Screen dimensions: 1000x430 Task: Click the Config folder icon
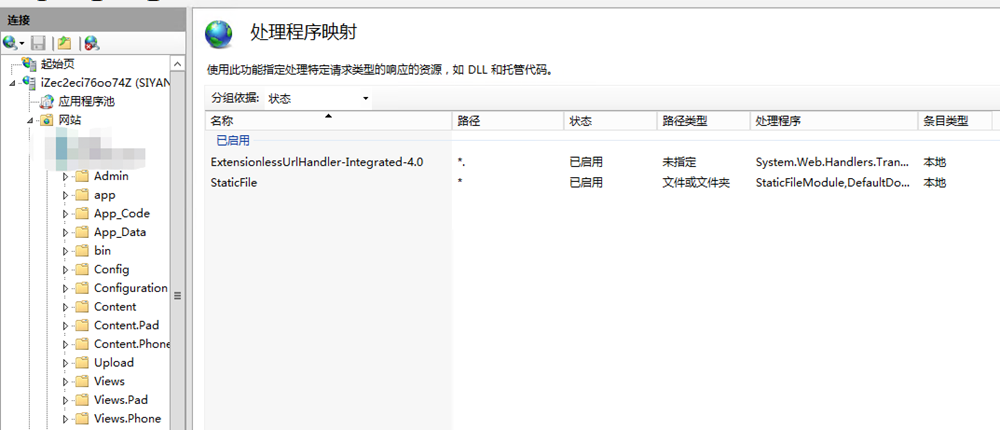81,269
